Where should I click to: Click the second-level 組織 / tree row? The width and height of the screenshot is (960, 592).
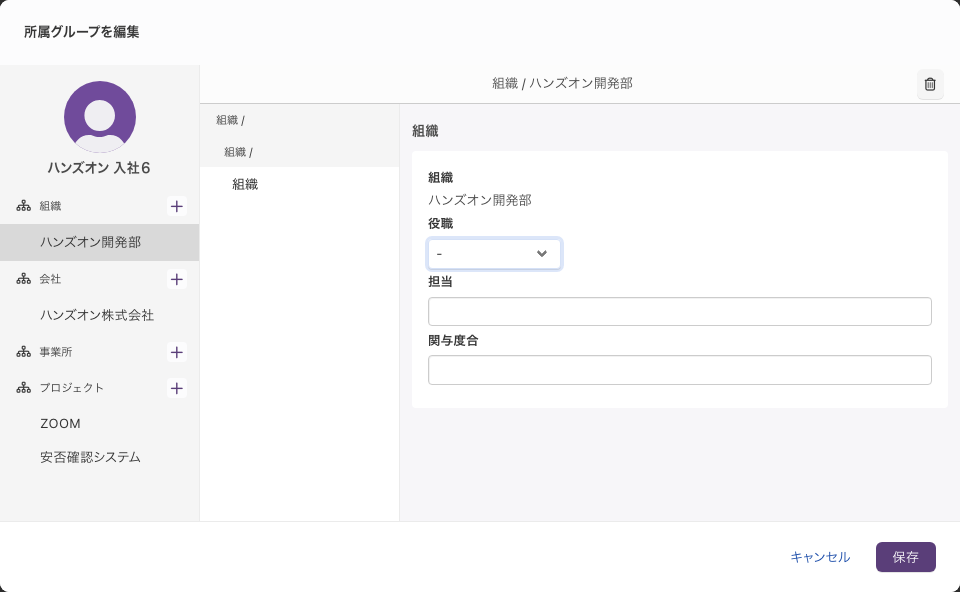[x=299, y=152]
